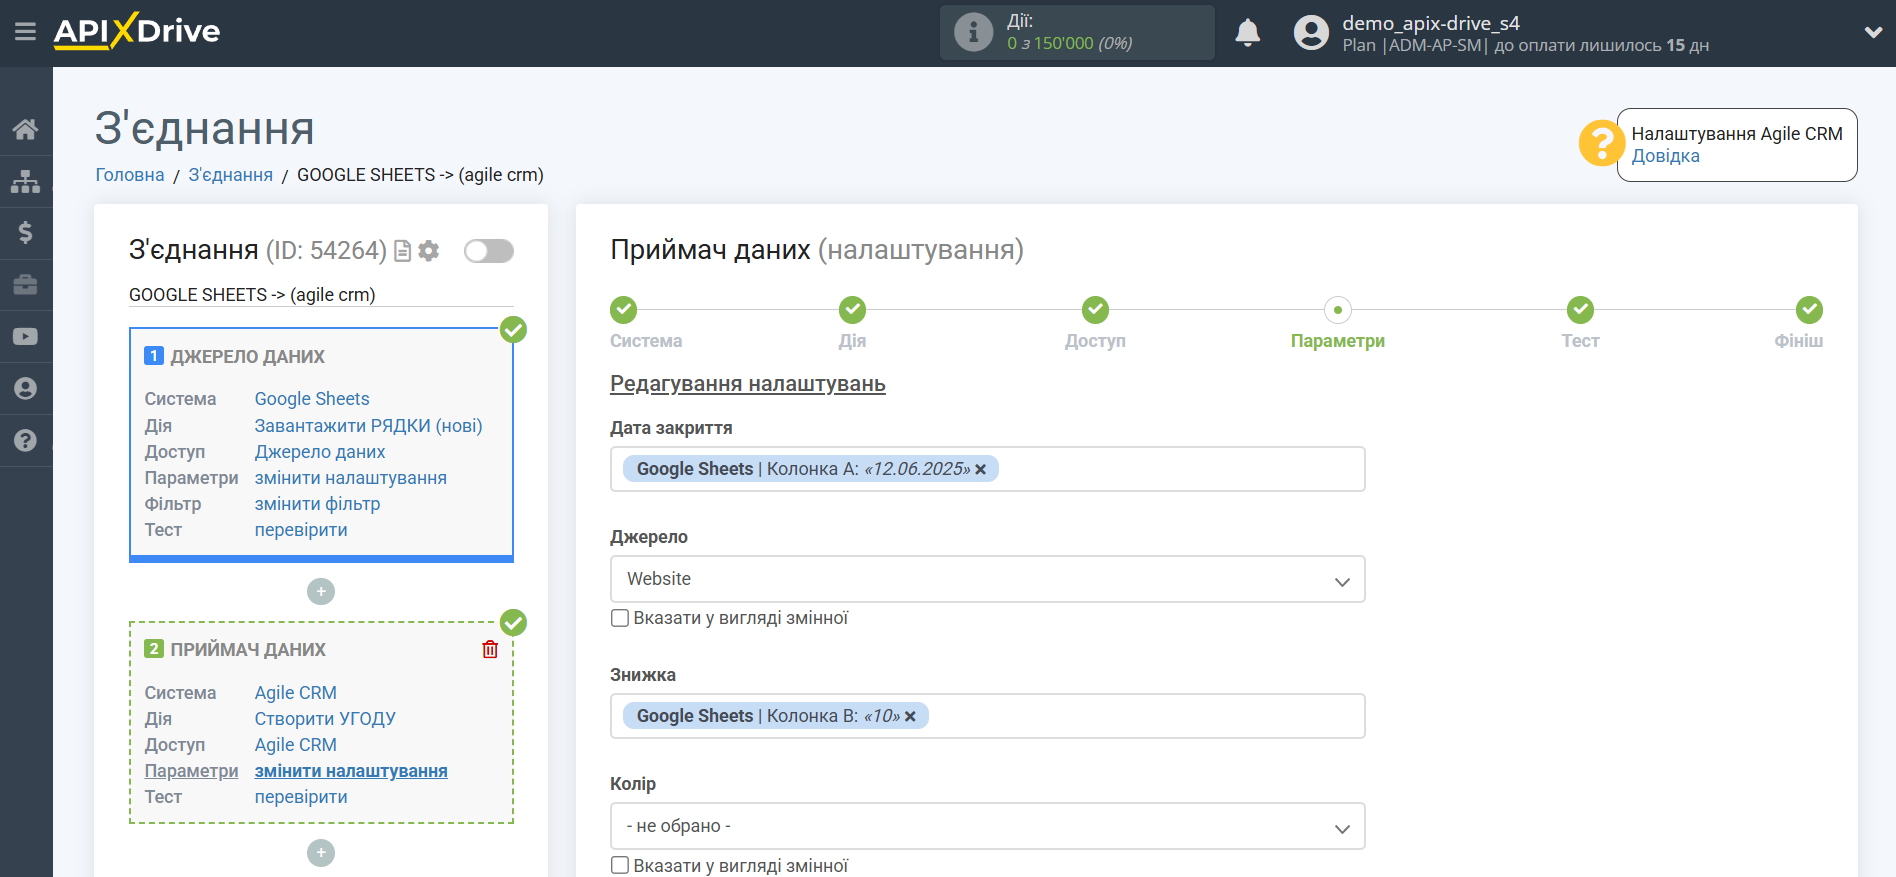Click the Знижка input field

(x=988, y=716)
